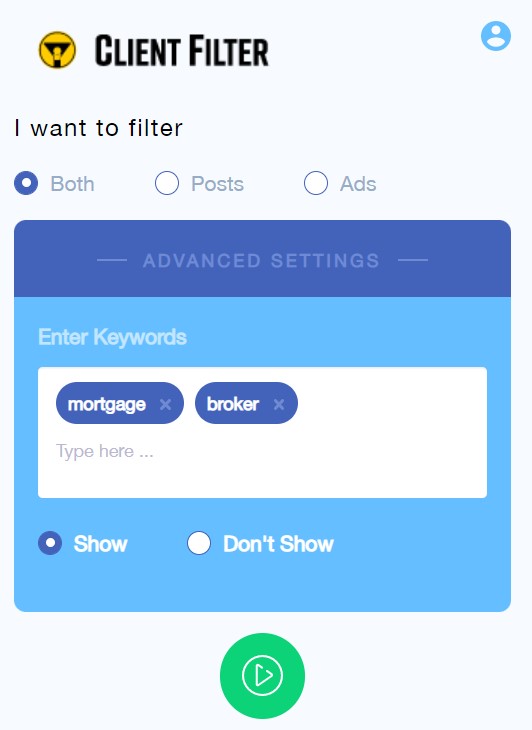The width and height of the screenshot is (532, 730).
Task: Start filtering with the green play button
Action: (263, 676)
